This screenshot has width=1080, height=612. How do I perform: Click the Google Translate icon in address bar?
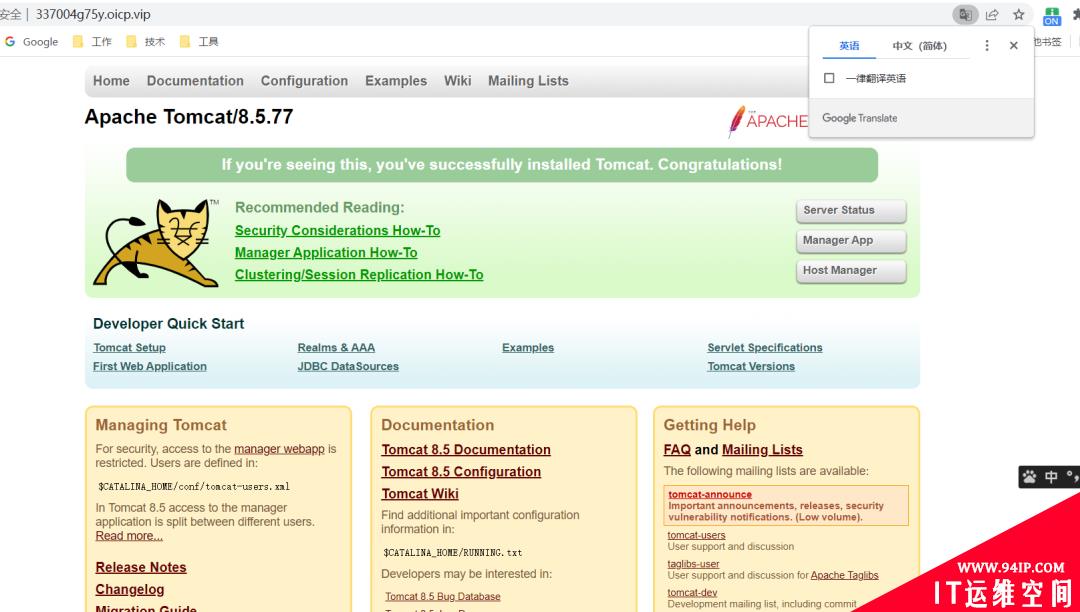click(x=966, y=14)
